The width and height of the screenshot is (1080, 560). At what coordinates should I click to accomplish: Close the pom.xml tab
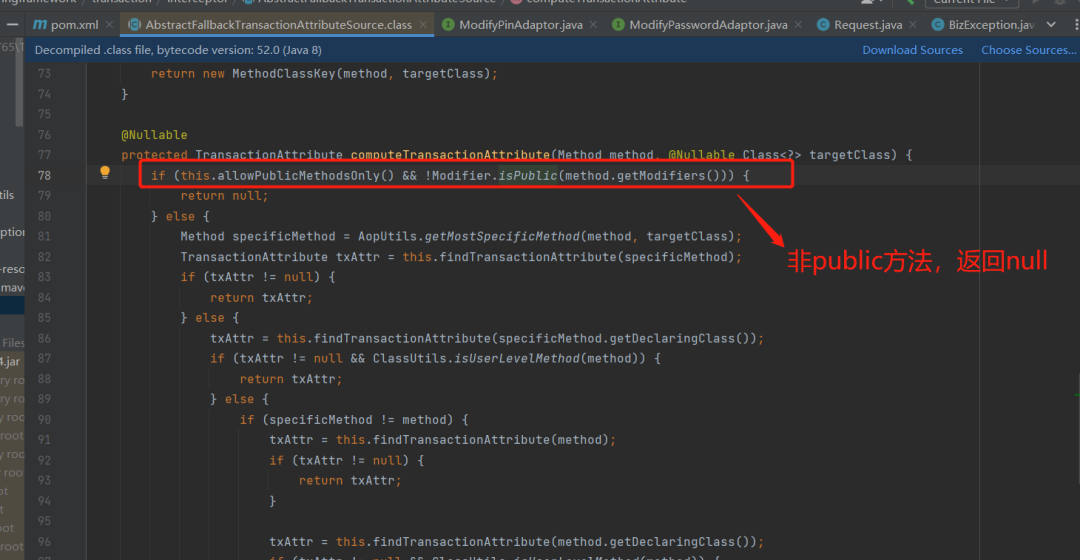[x=110, y=25]
